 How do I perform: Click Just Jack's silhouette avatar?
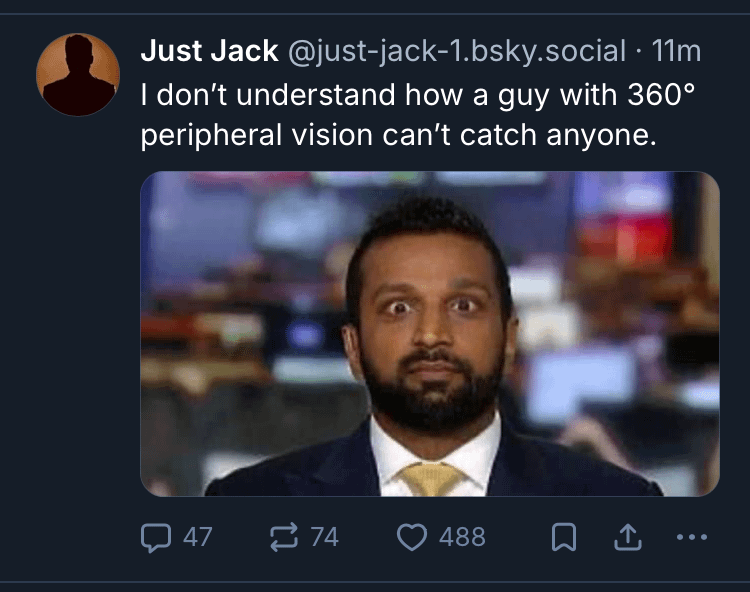(x=78, y=75)
